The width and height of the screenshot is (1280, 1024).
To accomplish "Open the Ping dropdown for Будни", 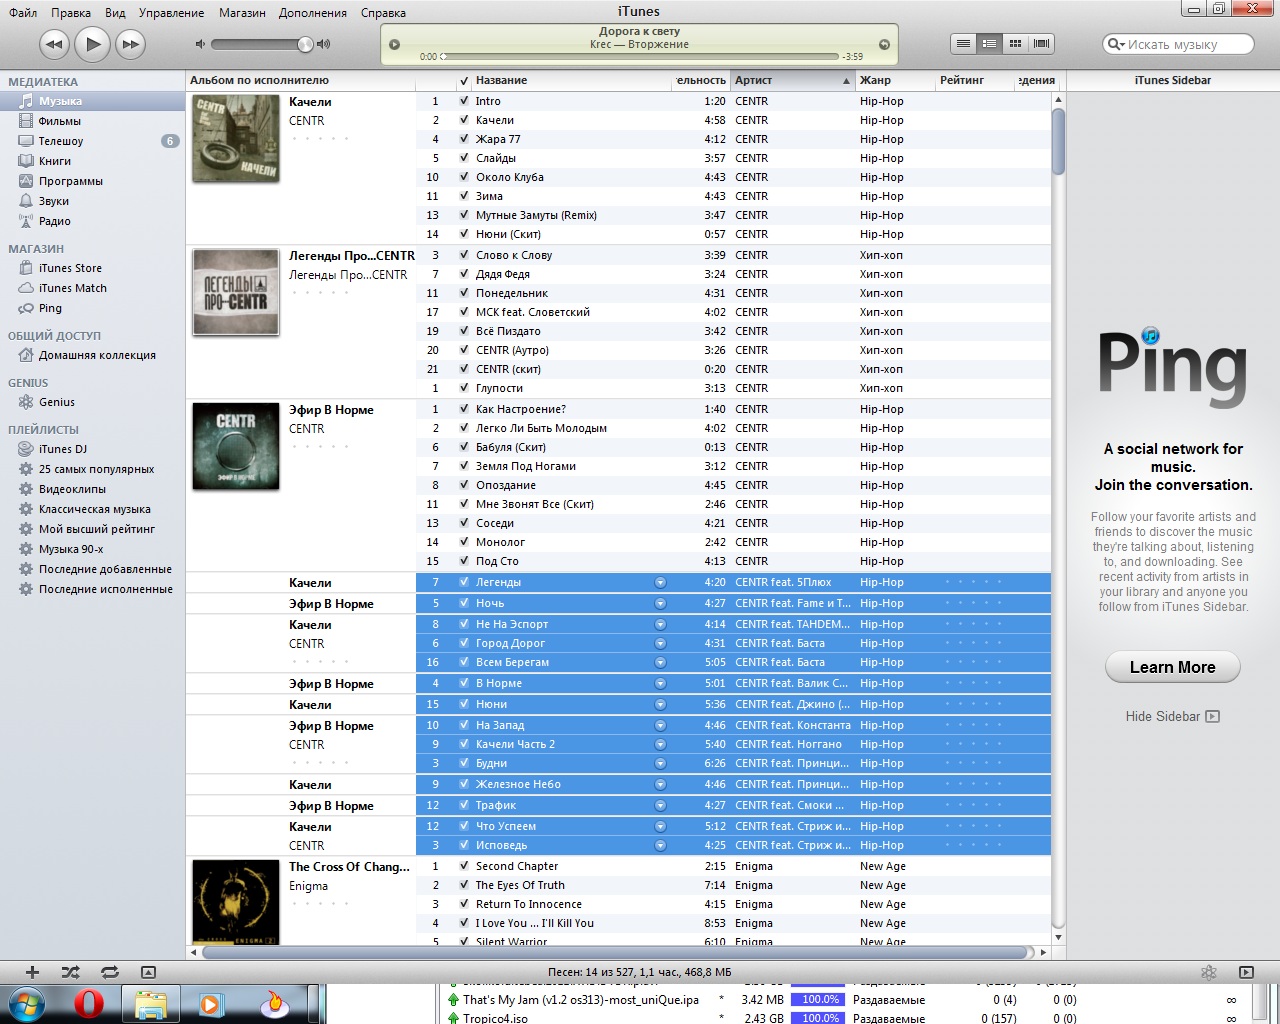I will click(660, 763).
